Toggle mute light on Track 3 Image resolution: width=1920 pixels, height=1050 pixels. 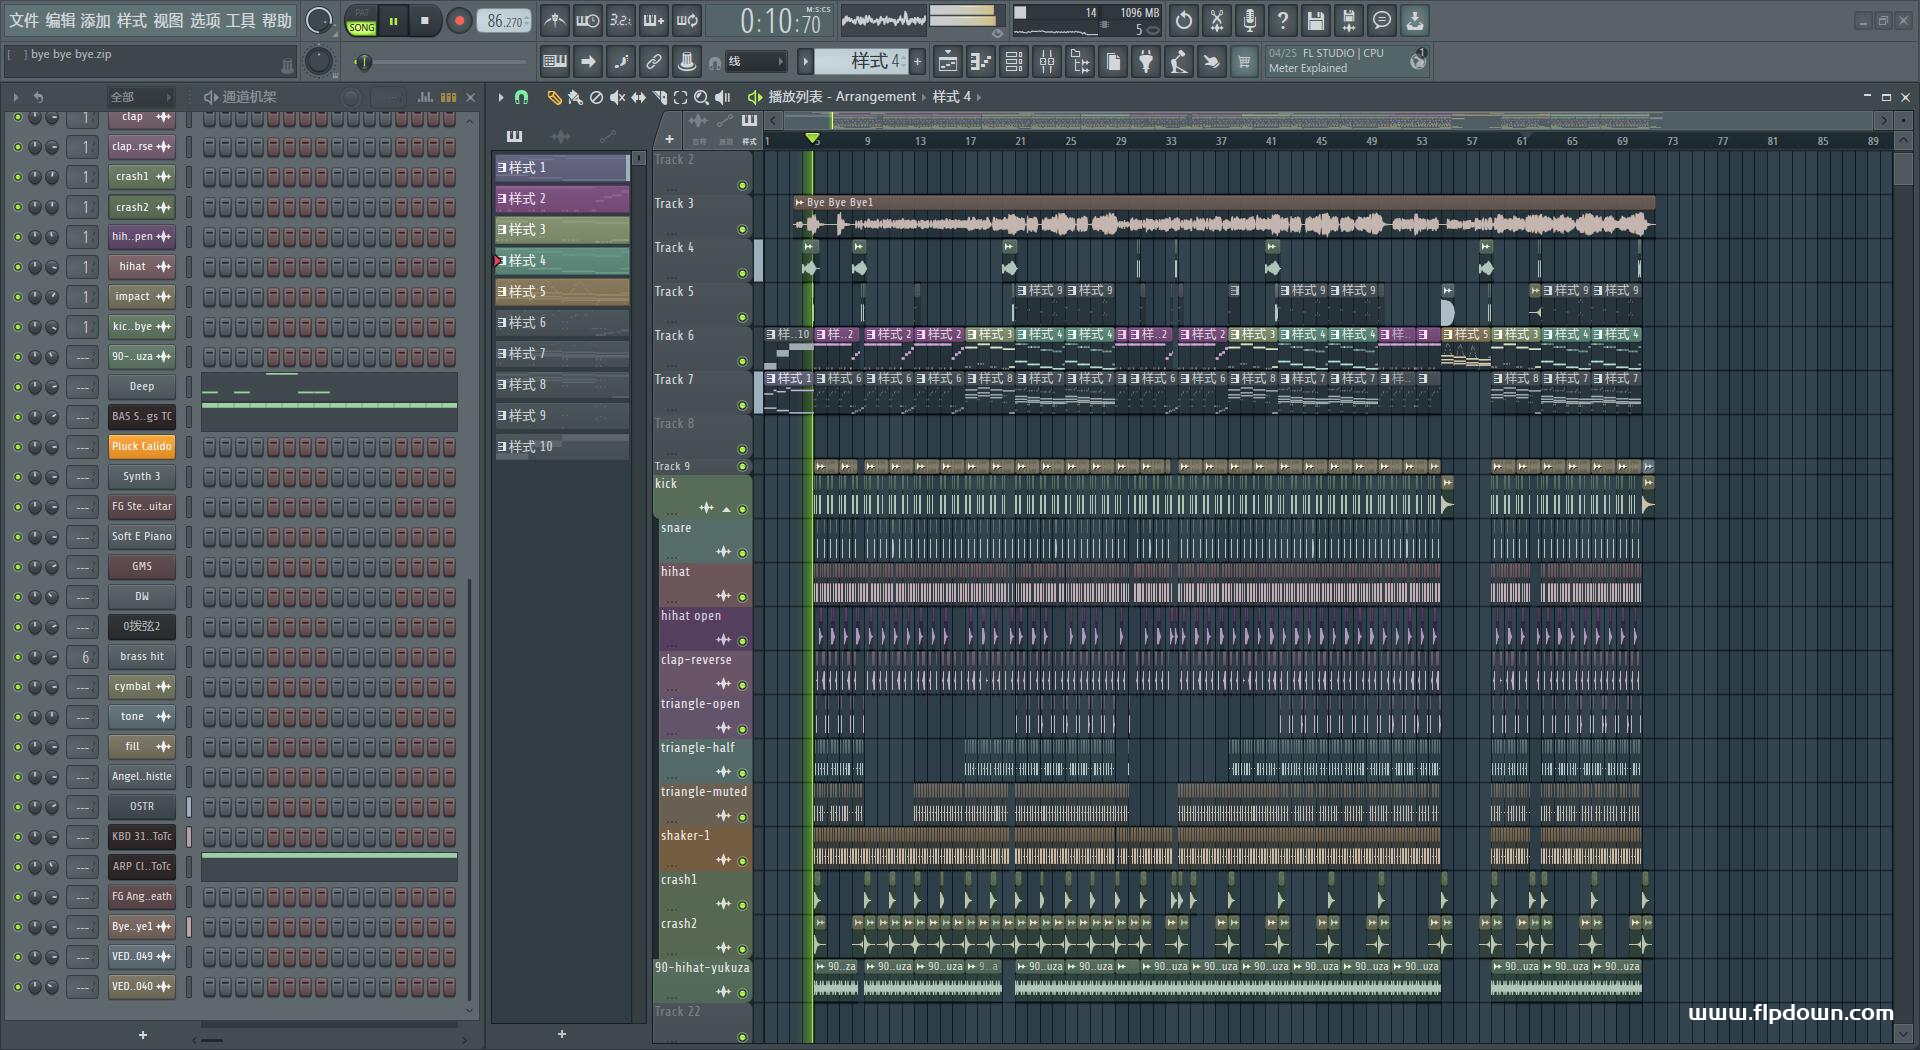point(742,230)
